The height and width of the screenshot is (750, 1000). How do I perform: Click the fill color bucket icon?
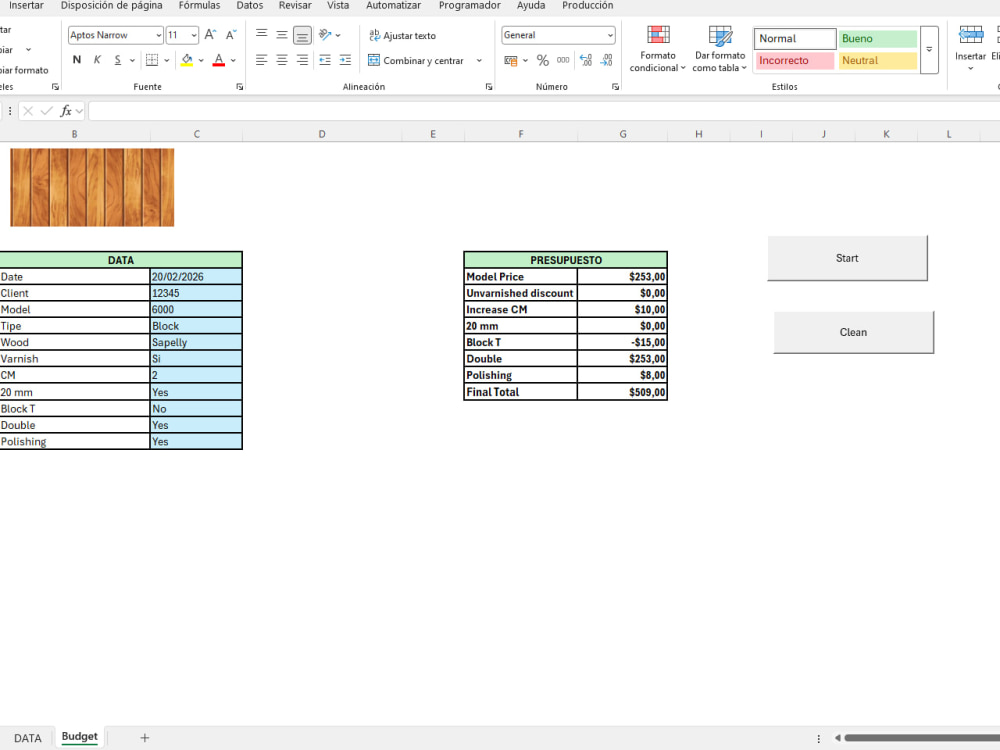[x=187, y=60]
